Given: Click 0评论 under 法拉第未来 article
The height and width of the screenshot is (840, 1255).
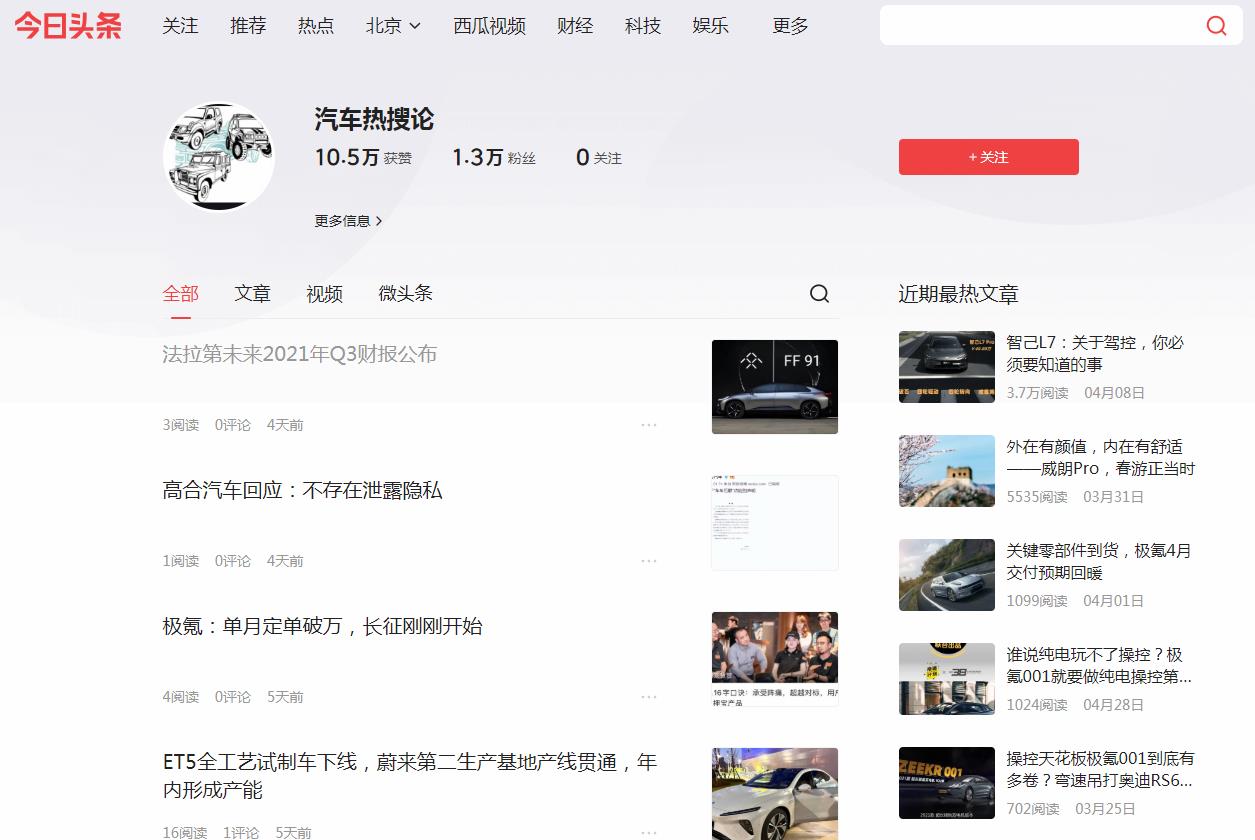Looking at the screenshot, I should pos(233,425).
